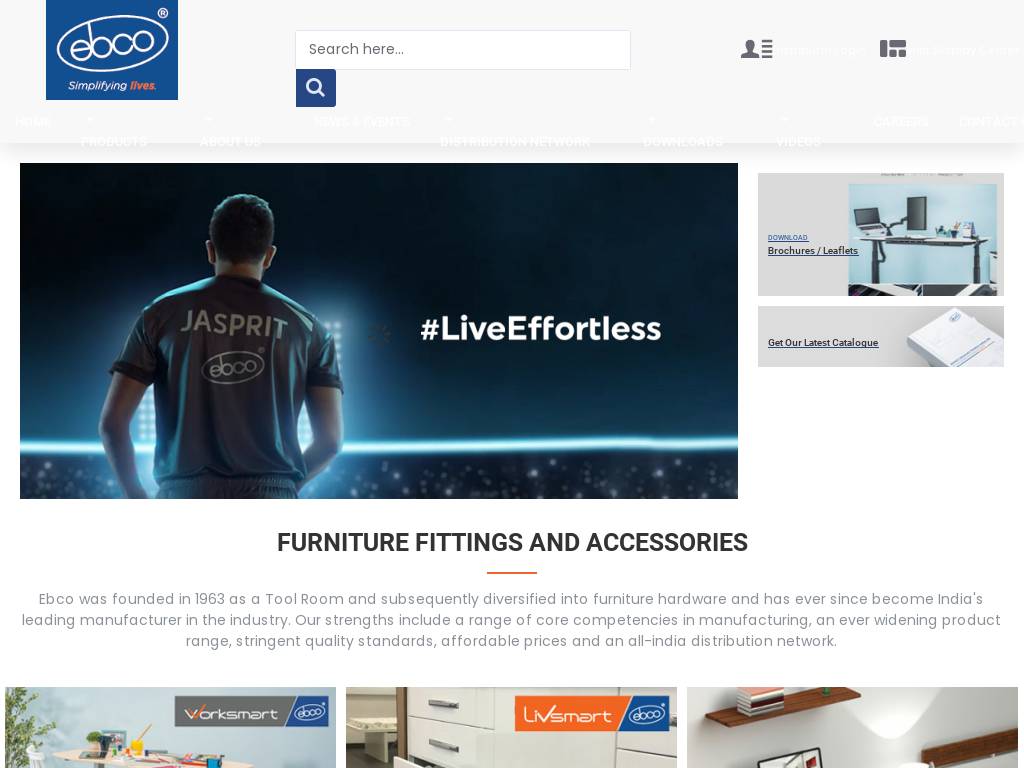Open the Videos navigation menu
1024x768 pixels.
798,142
